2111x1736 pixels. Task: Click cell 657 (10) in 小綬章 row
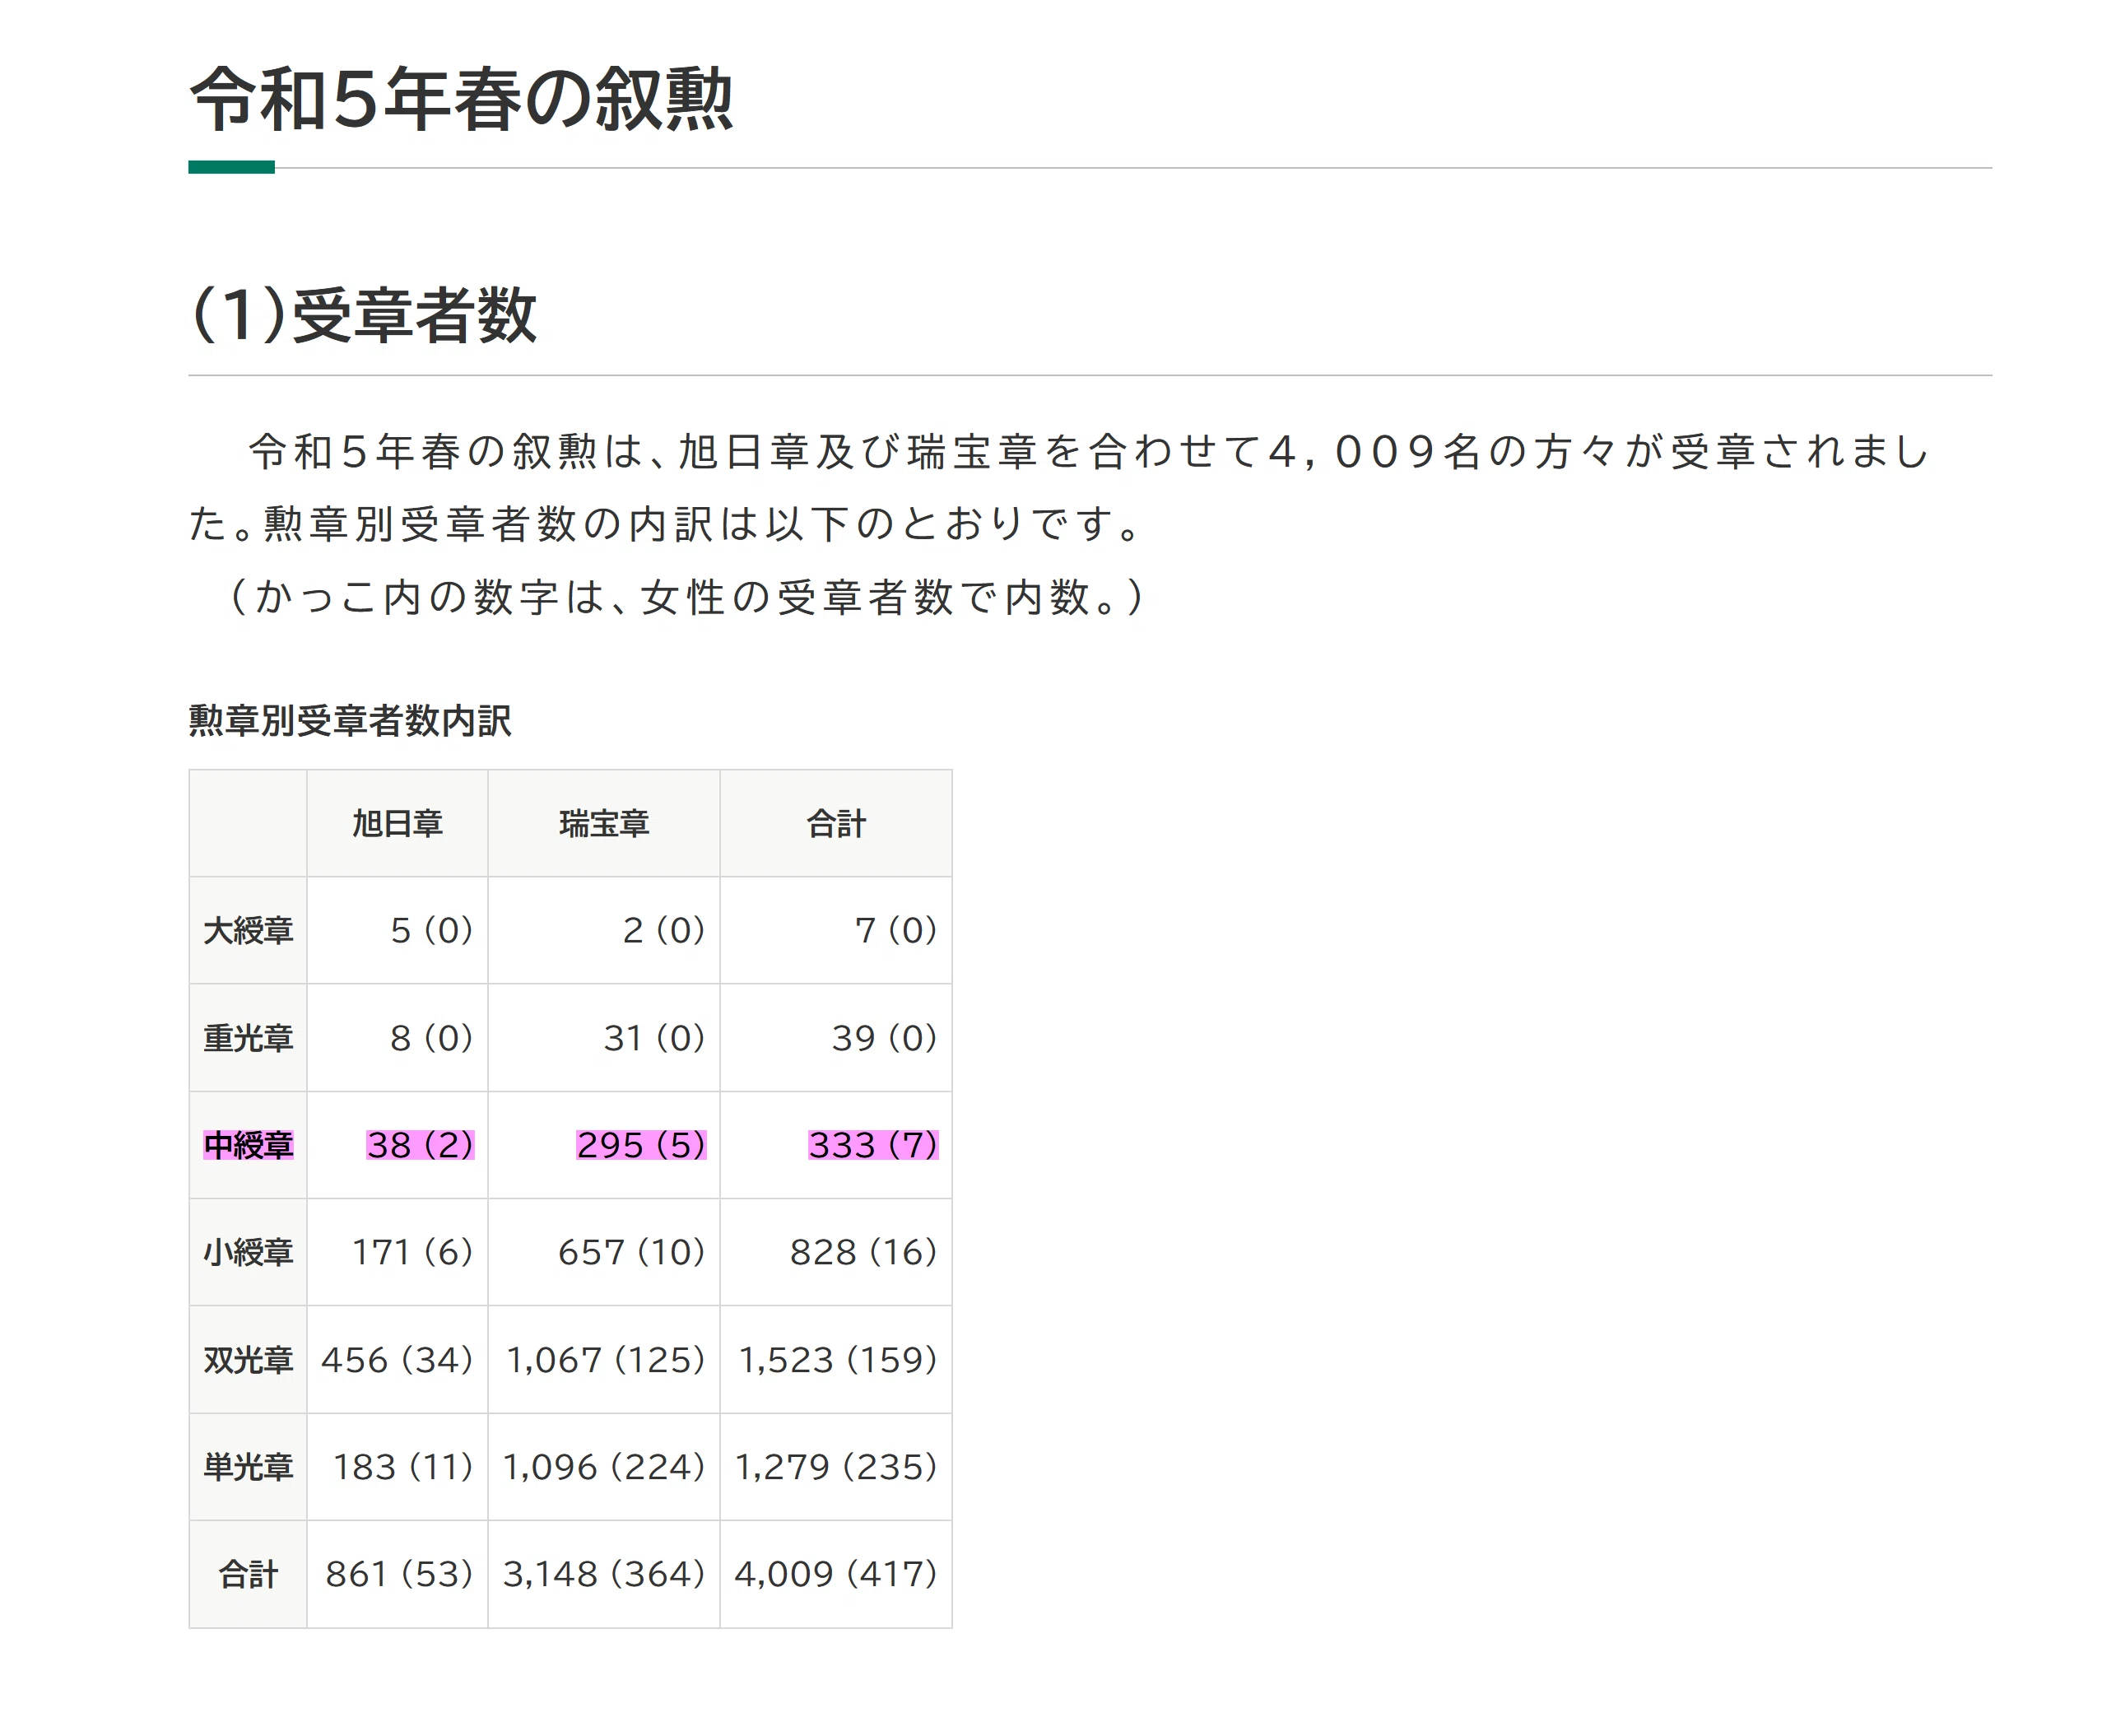coord(604,1252)
